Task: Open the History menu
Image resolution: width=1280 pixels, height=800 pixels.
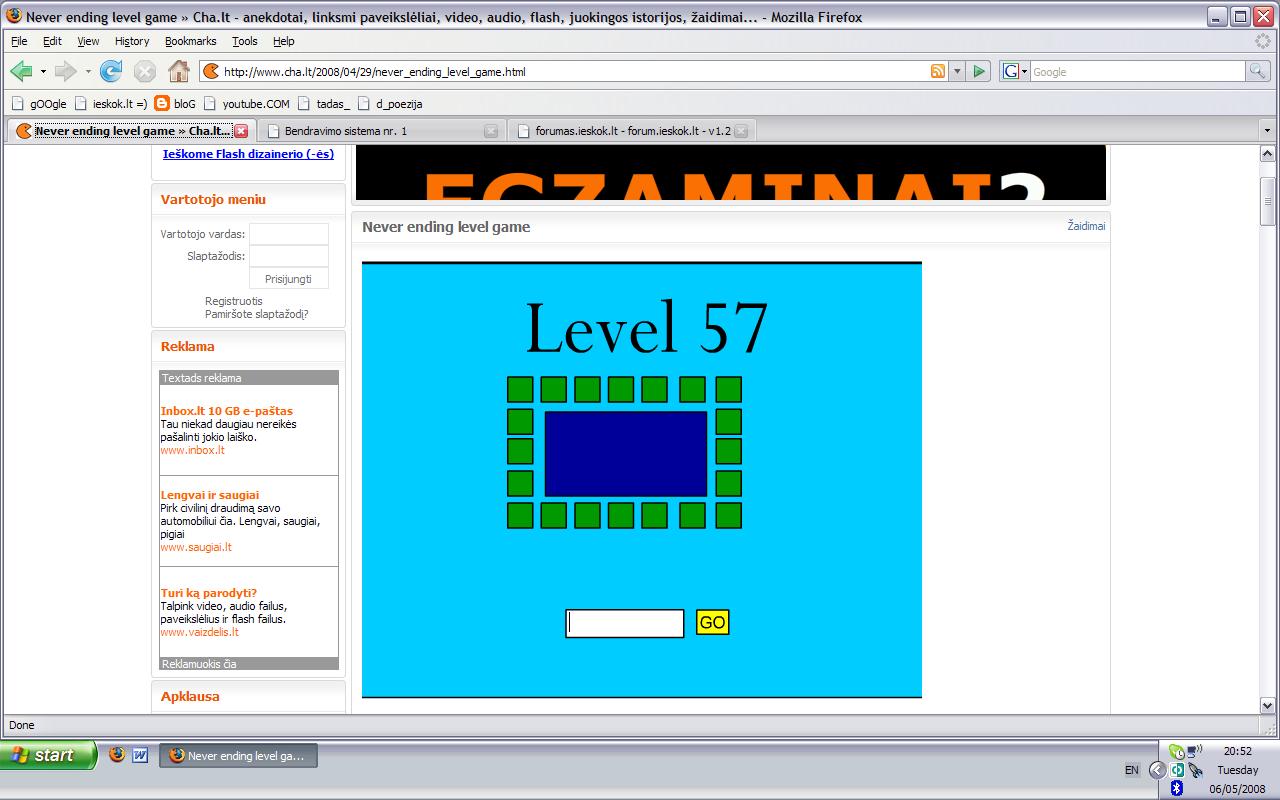Action: [x=132, y=41]
